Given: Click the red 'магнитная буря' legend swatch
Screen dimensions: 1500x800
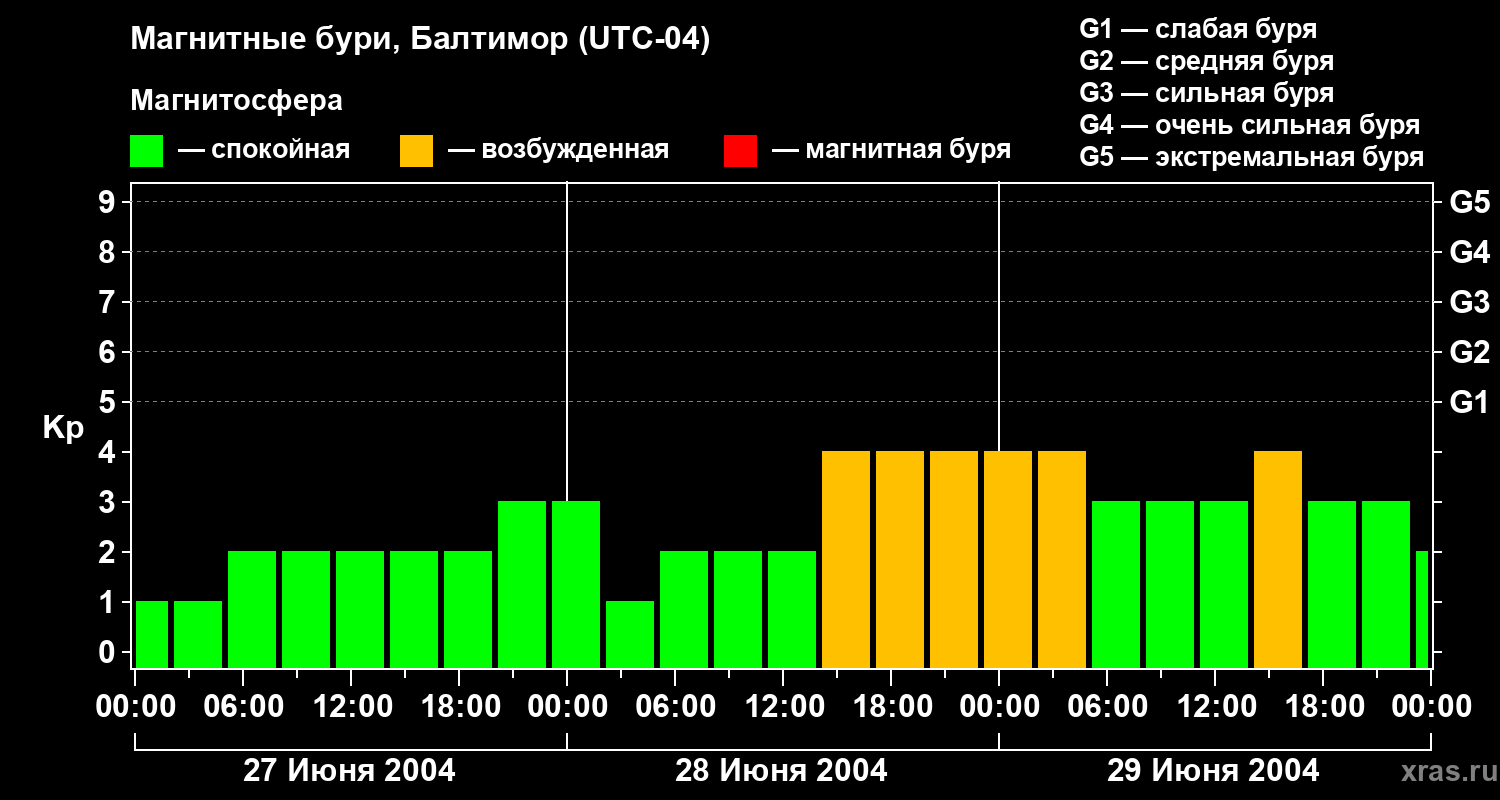Looking at the screenshot, I should [740, 151].
